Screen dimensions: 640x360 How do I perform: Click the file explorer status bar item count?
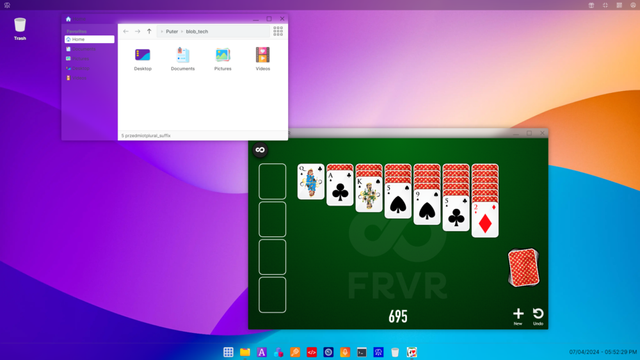click(146, 136)
